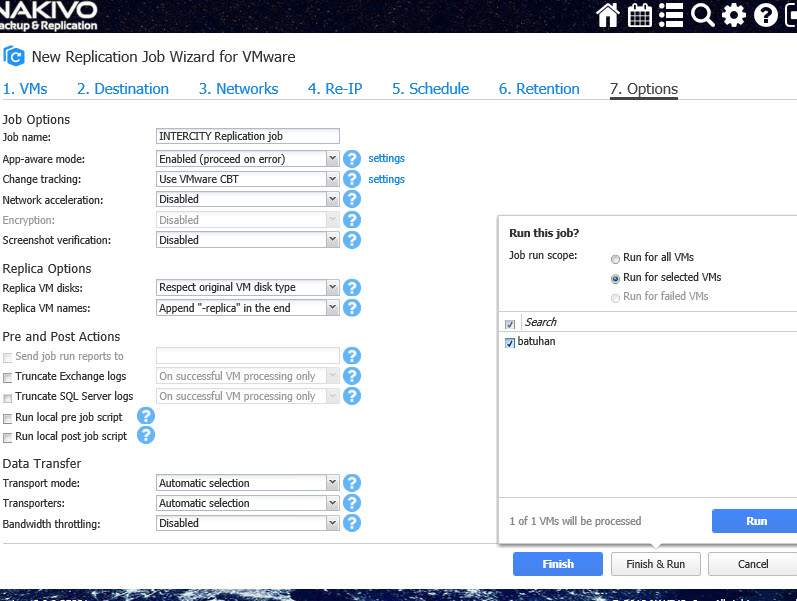Open the calendar icon in header

click(639, 15)
